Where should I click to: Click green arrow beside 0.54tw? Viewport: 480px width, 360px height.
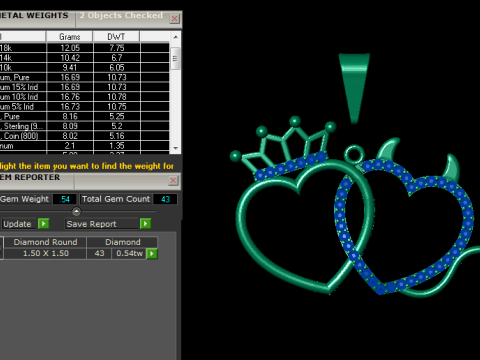pos(152,254)
